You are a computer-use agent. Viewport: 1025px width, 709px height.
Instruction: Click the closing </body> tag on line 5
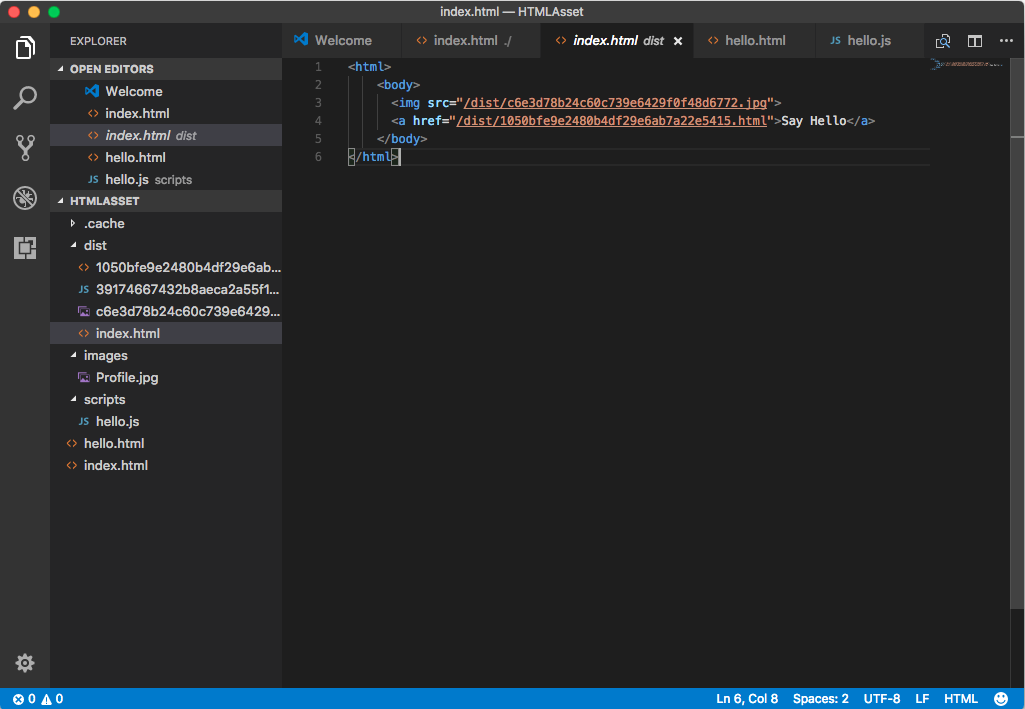(402, 139)
